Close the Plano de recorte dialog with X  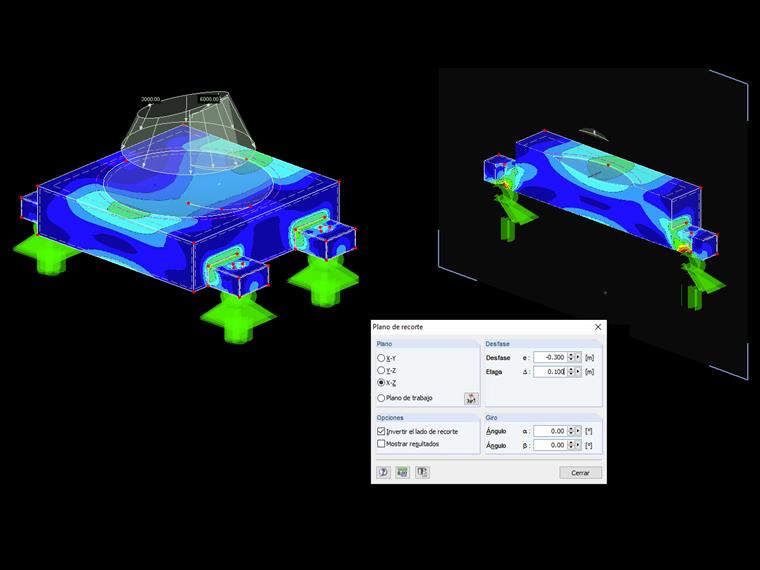click(598, 327)
